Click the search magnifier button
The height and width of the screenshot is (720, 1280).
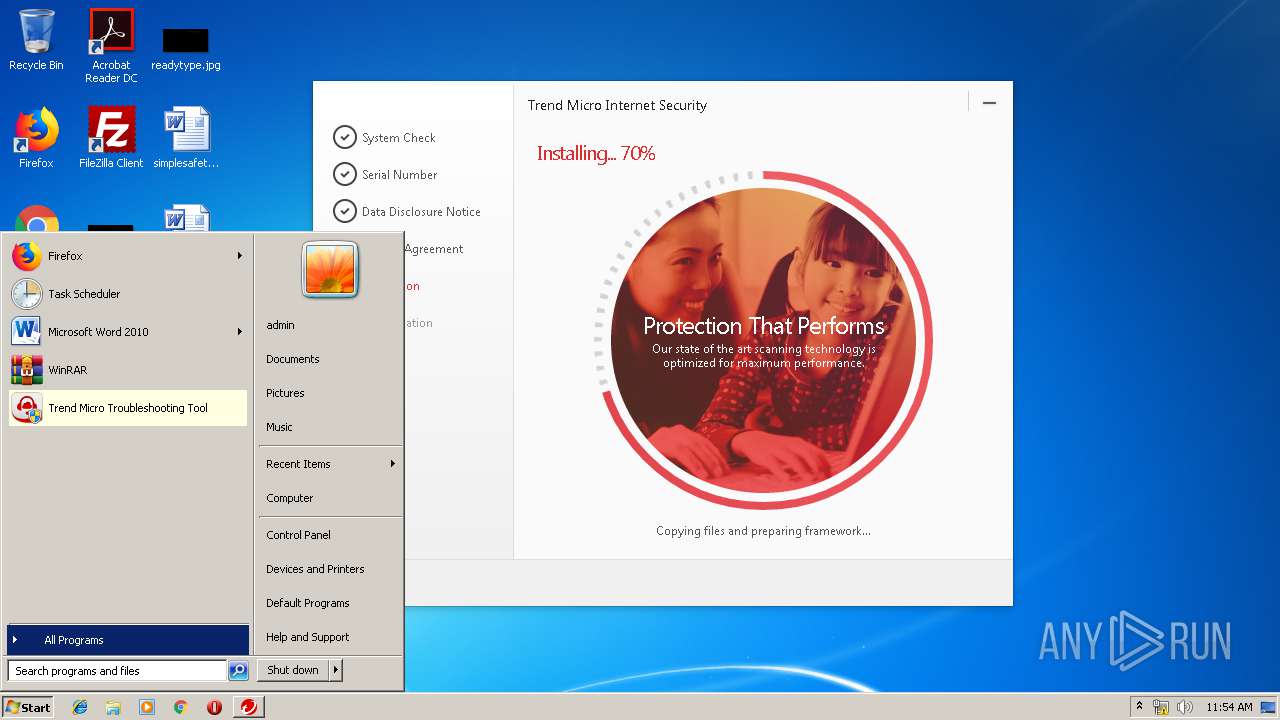(x=238, y=671)
